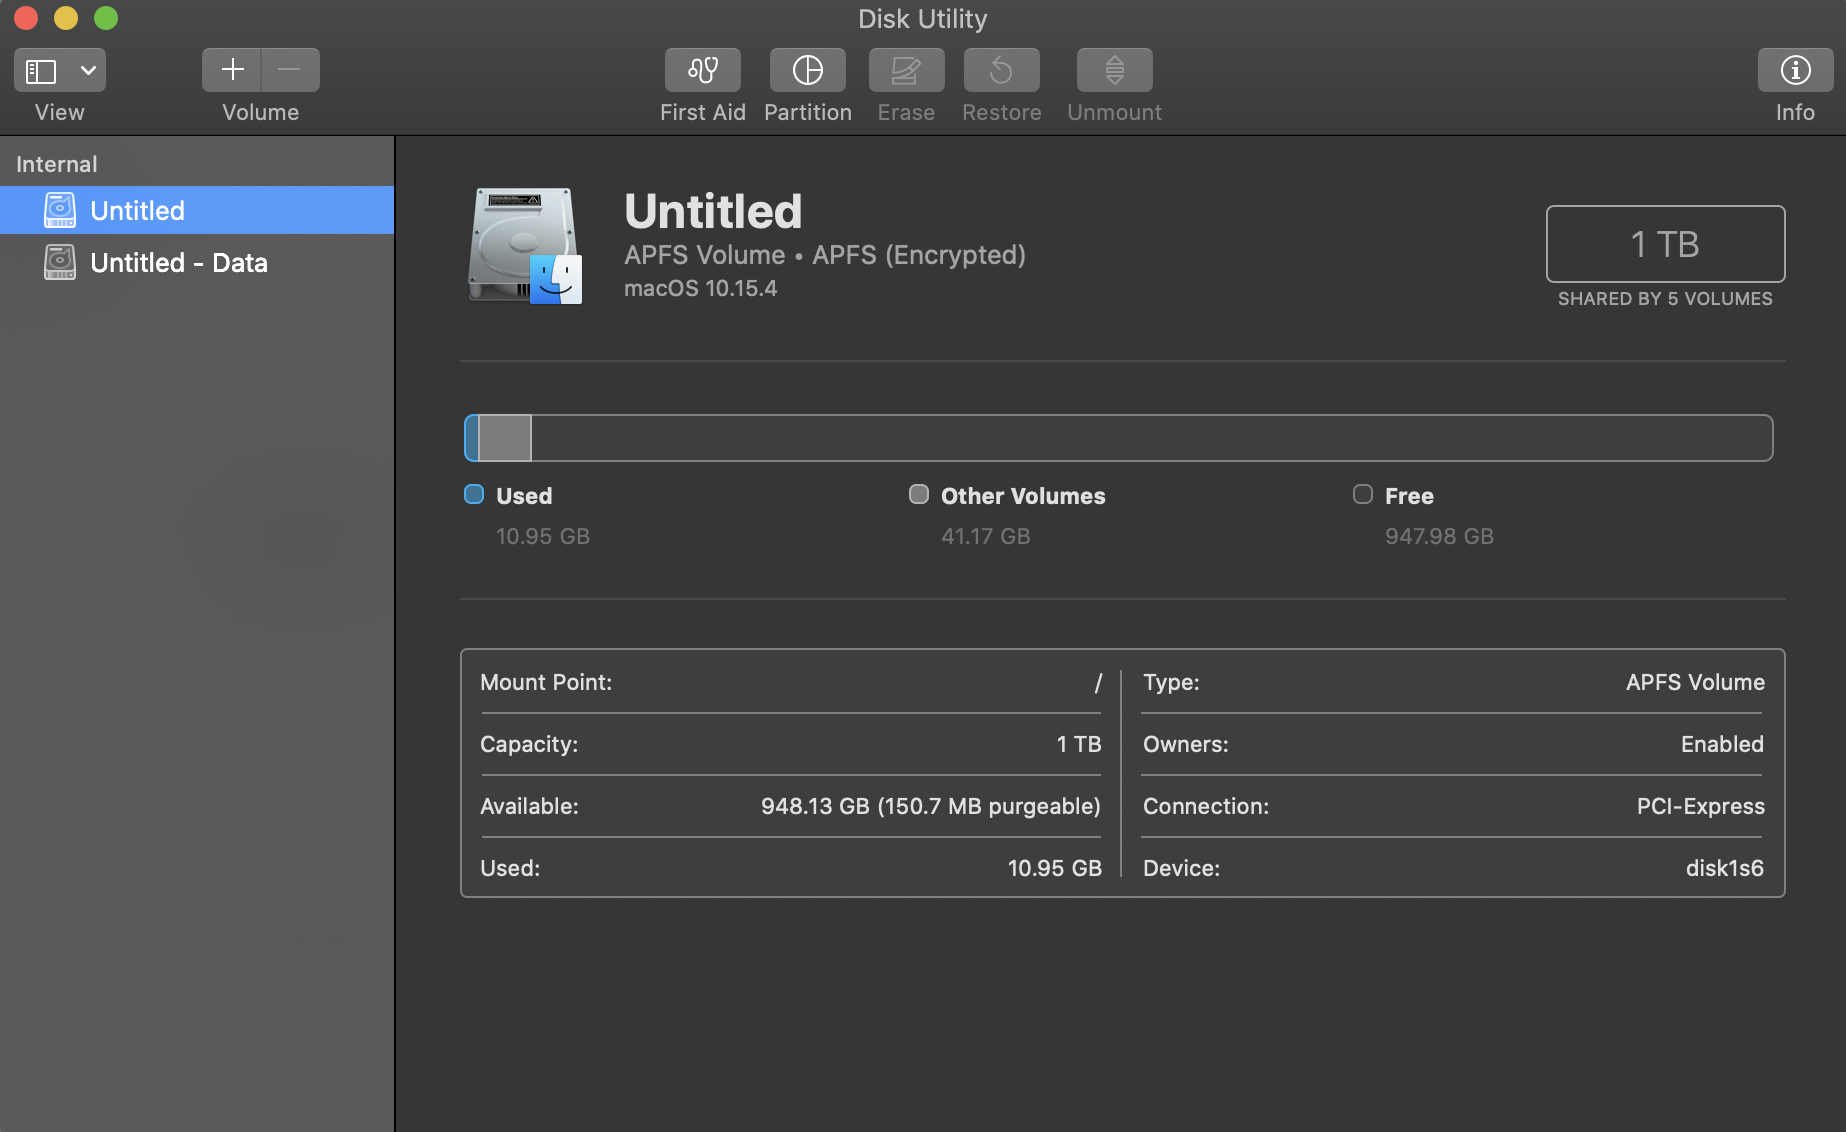Image resolution: width=1846 pixels, height=1132 pixels.
Task: Click the 1 TB capacity box
Action: tap(1665, 244)
